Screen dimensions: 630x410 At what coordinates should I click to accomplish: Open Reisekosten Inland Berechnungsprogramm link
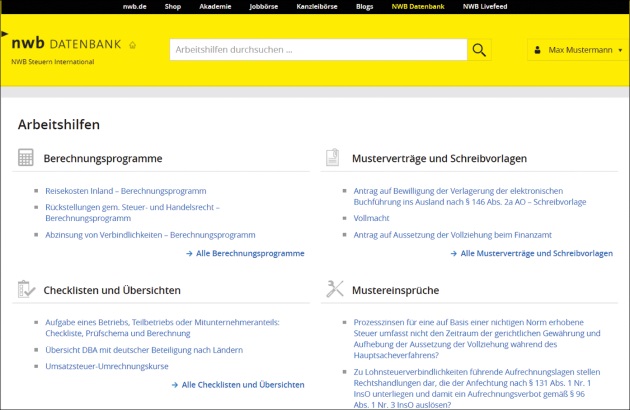[125, 190]
